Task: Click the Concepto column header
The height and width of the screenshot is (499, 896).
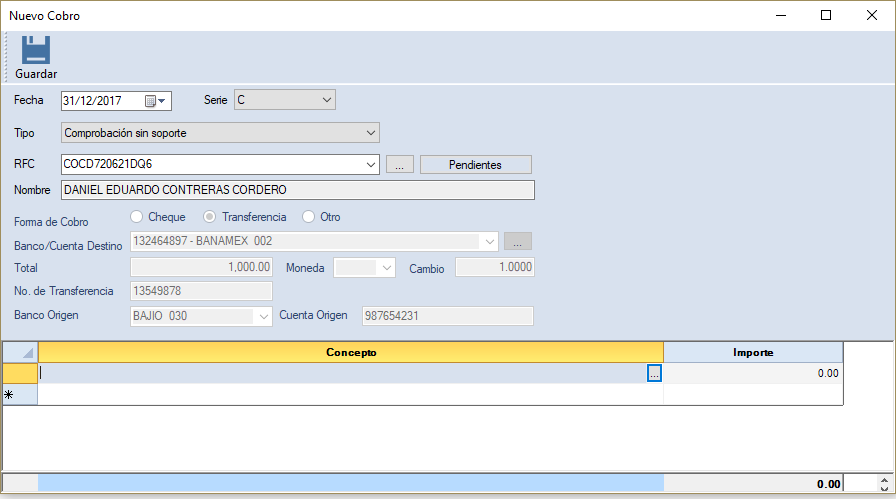Action: (350, 352)
